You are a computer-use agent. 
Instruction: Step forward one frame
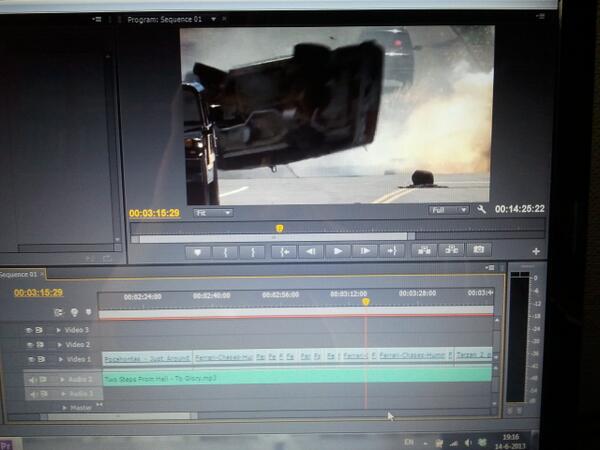click(365, 251)
